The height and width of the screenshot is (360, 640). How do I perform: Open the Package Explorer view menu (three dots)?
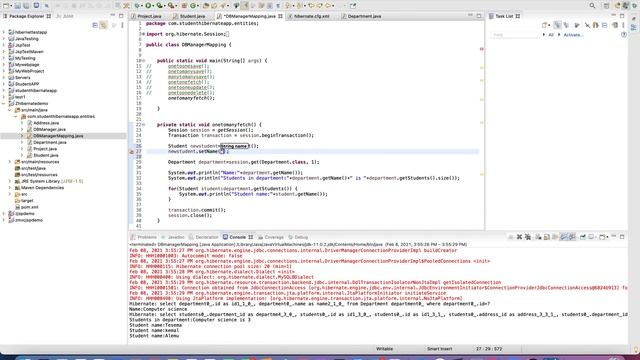coord(122,25)
